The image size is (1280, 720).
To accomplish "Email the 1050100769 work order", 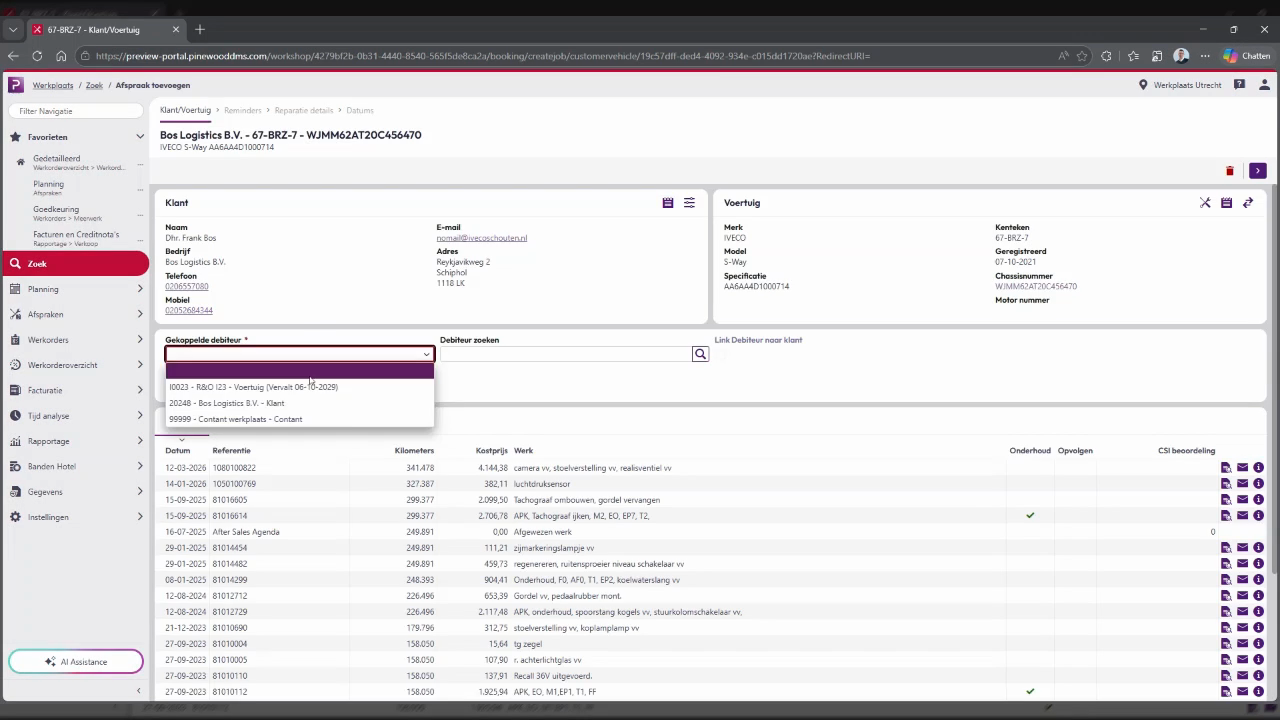I will (1243, 484).
